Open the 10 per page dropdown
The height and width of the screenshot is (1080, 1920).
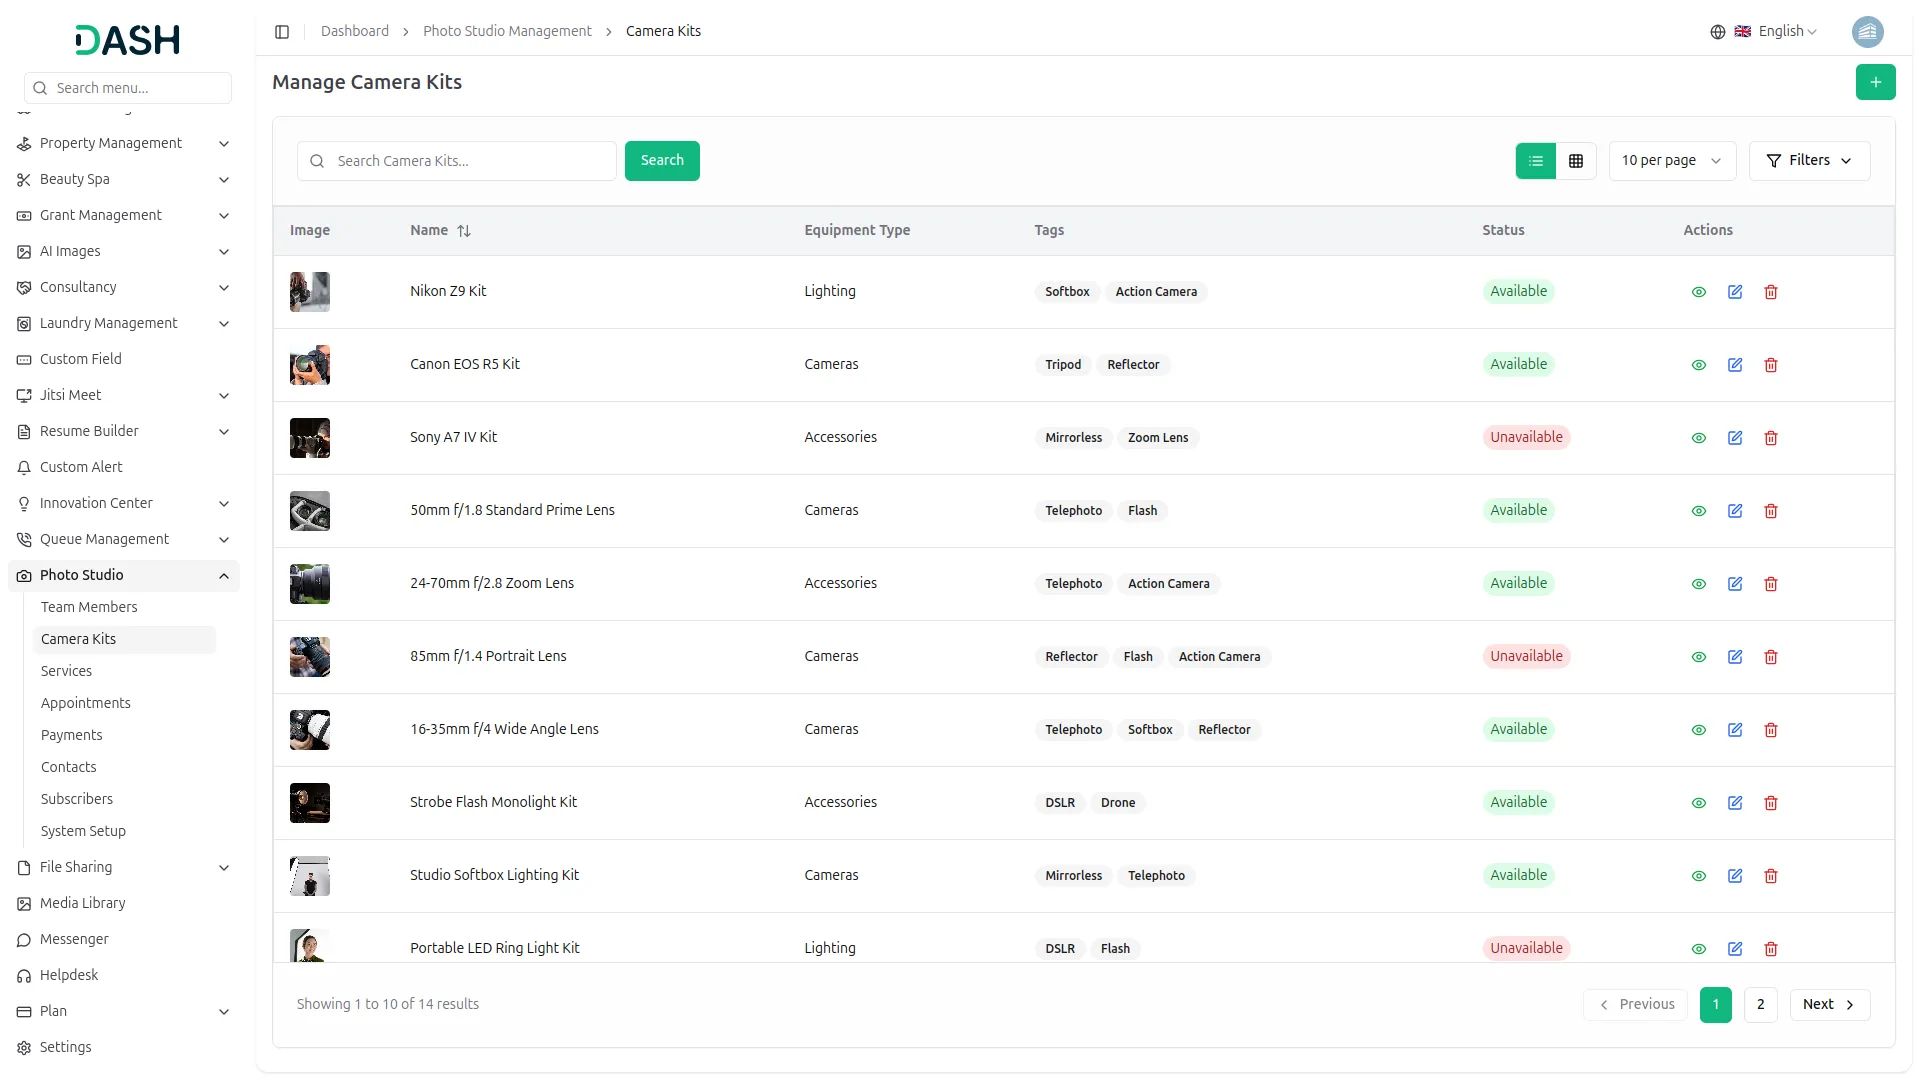tap(1671, 161)
